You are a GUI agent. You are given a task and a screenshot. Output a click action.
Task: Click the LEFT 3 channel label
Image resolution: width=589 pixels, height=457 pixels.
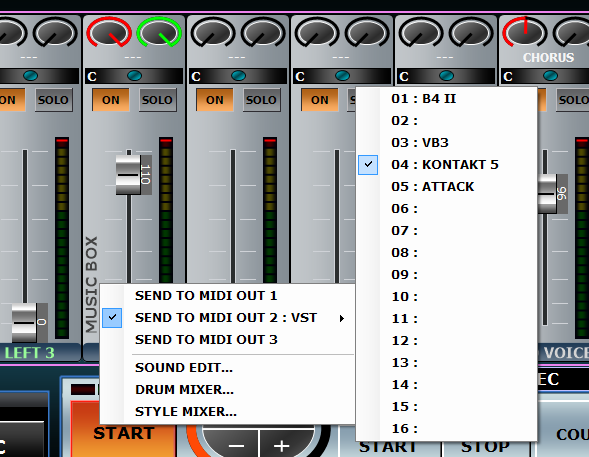(x=29, y=353)
